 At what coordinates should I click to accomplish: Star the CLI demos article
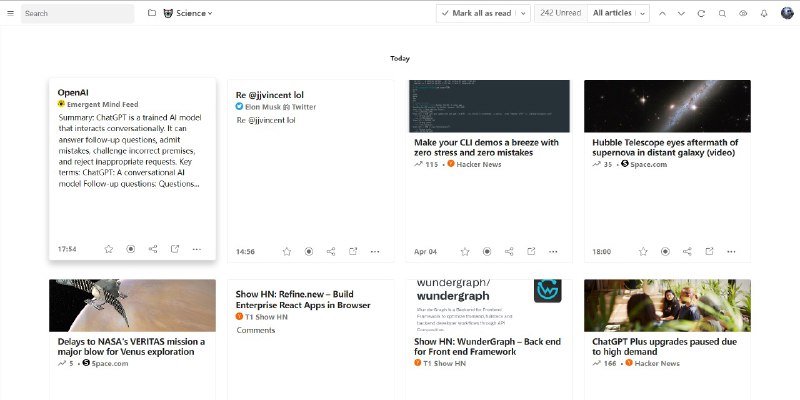465,252
